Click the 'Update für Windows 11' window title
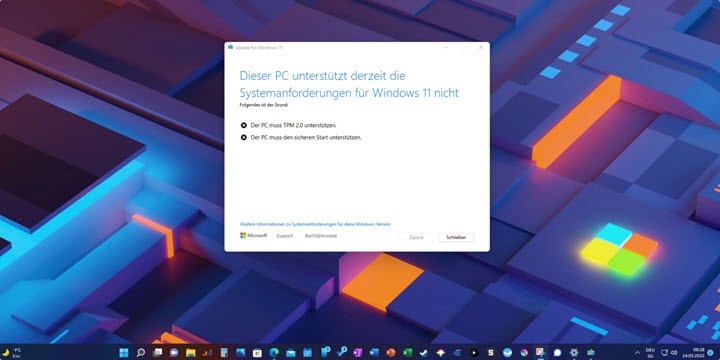 click(x=259, y=47)
